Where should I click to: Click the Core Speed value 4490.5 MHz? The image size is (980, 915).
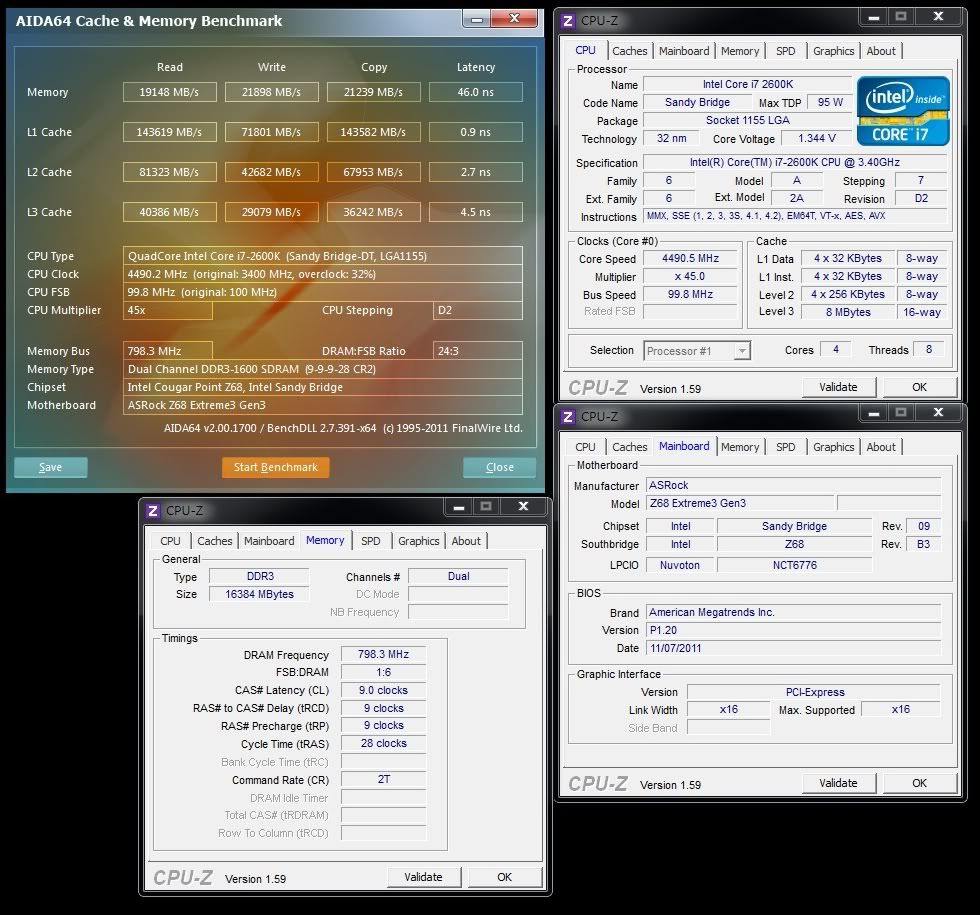pos(690,259)
